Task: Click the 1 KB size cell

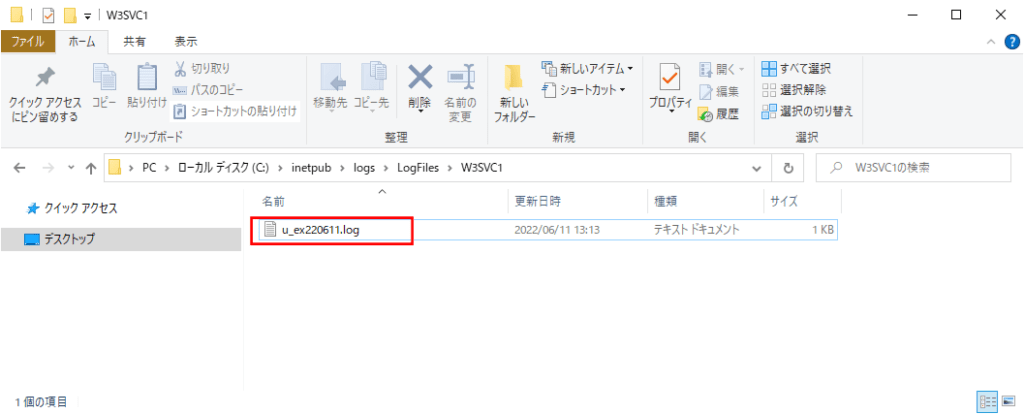Action: tap(822, 230)
